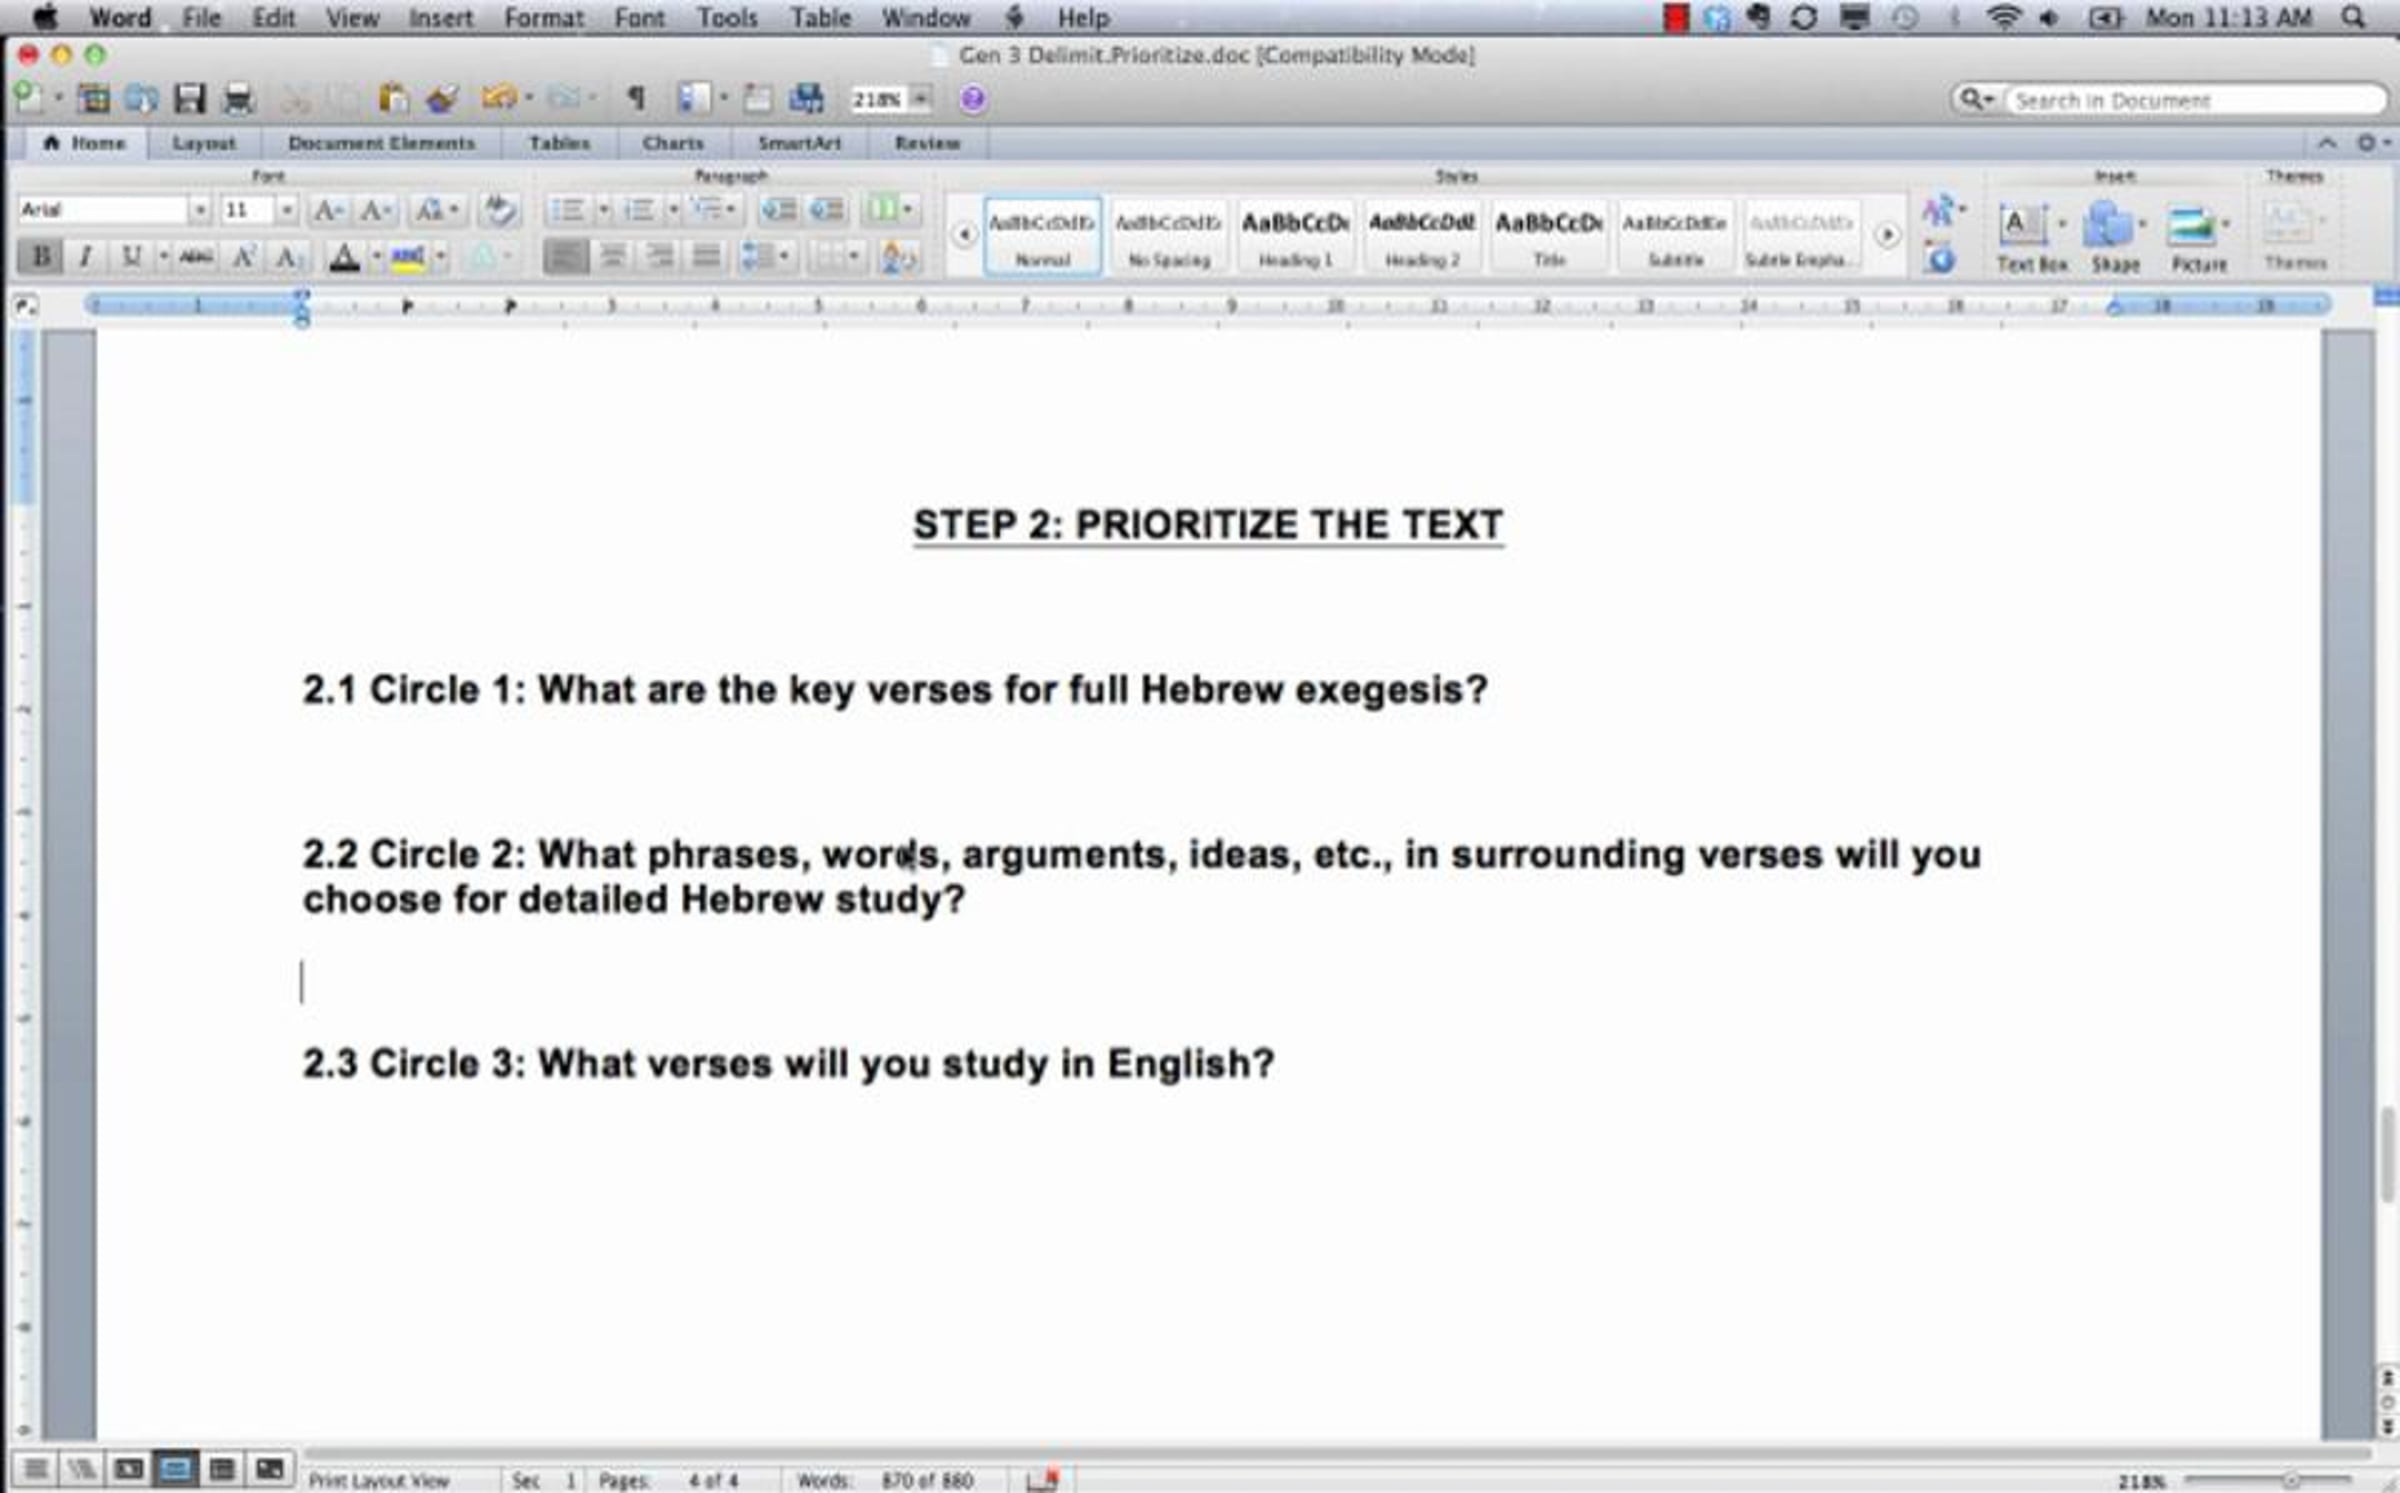Open the Media Browser icon
The height and width of the screenshot is (1493, 2400).
pyautogui.click(x=806, y=98)
